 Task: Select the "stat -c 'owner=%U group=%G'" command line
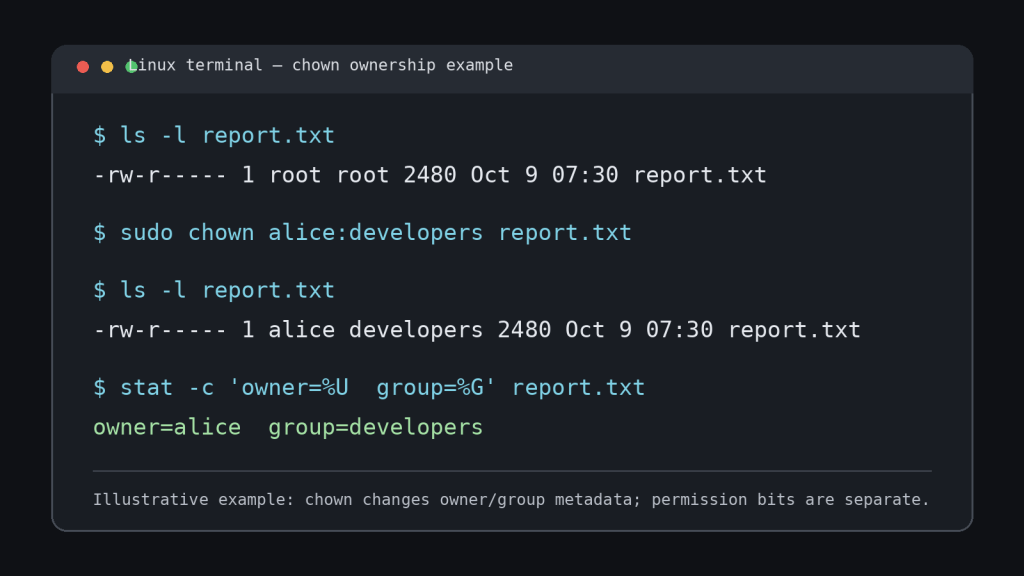[369, 387]
